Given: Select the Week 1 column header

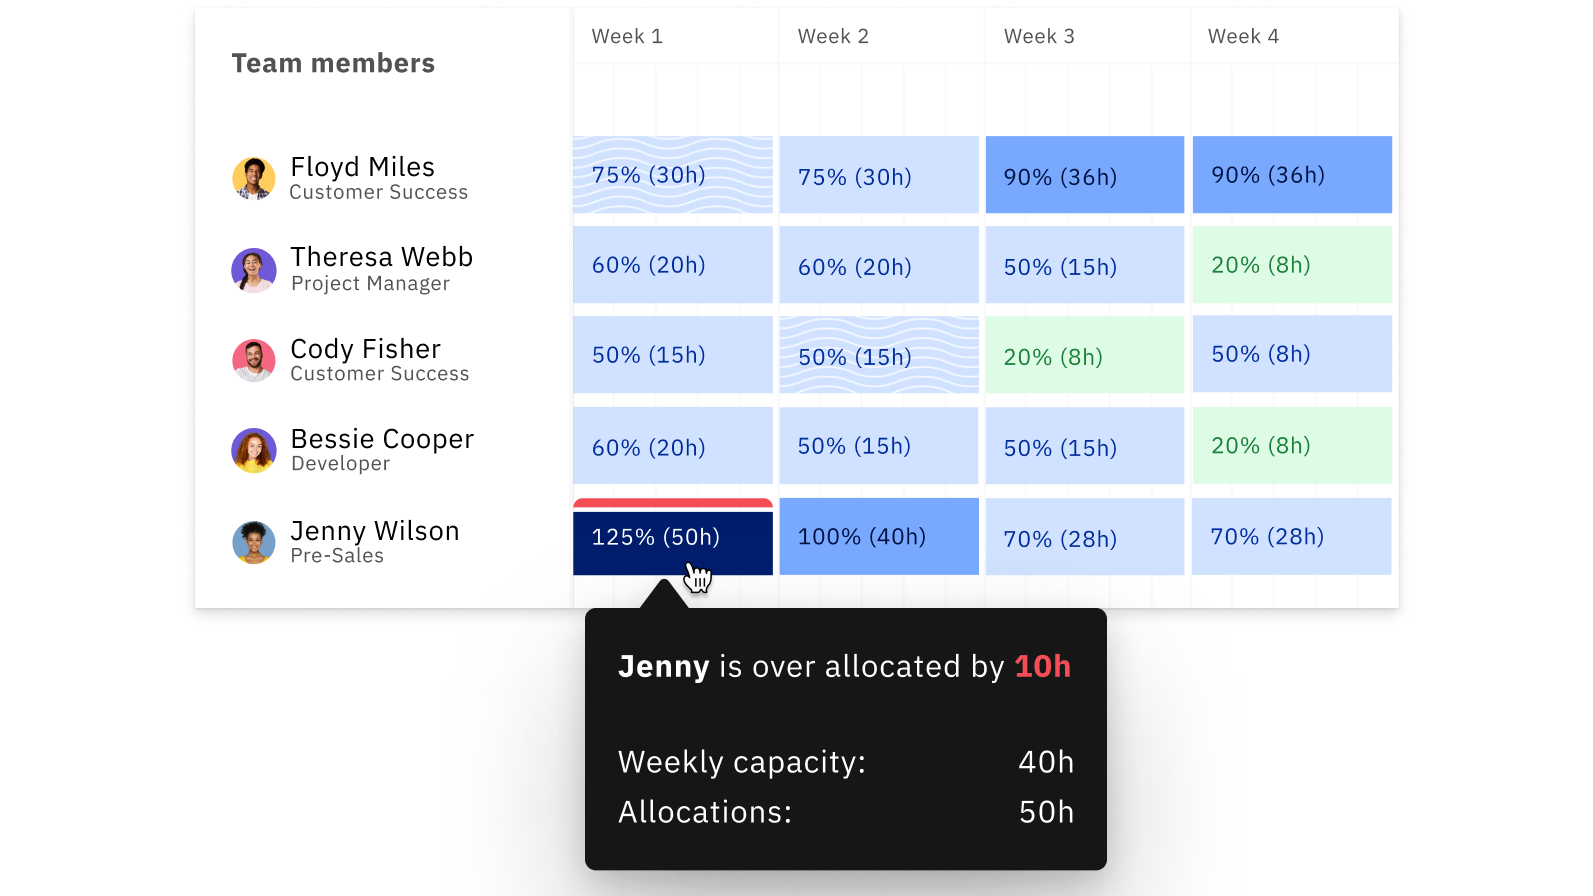Looking at the screenshot, I should point(627,36).
